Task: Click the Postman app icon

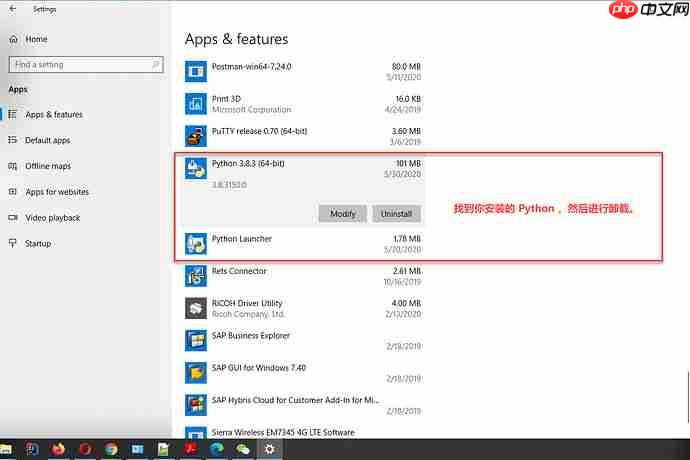Action: [196, 71]
